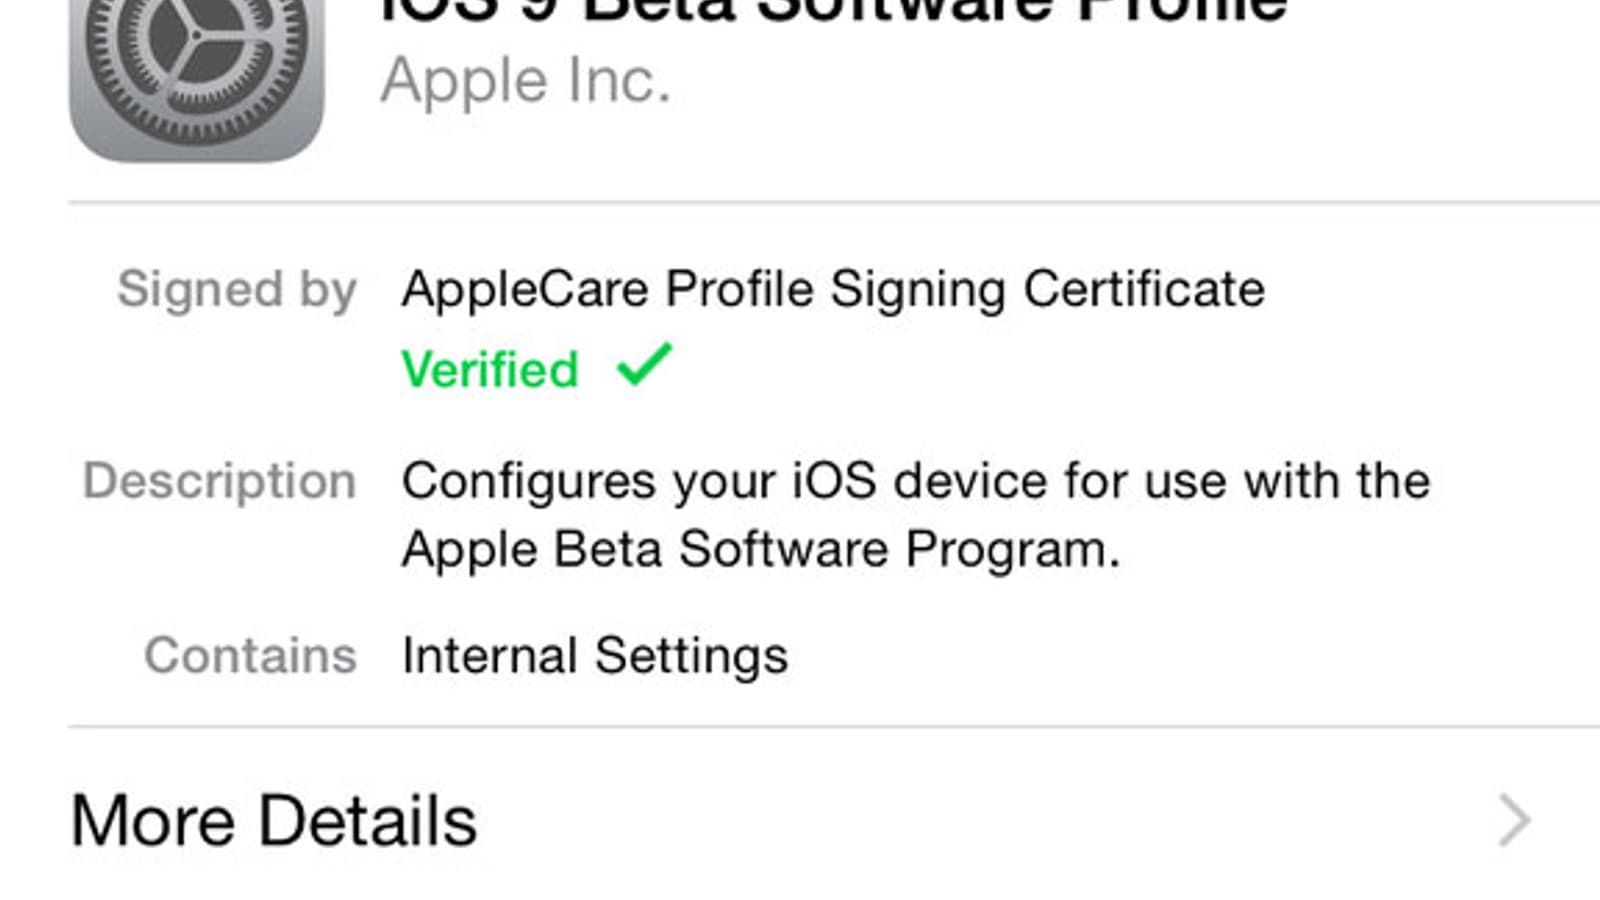This screenshot has height=900, width=1600.
Task: Click the Description field label
Action: (220, 481)
